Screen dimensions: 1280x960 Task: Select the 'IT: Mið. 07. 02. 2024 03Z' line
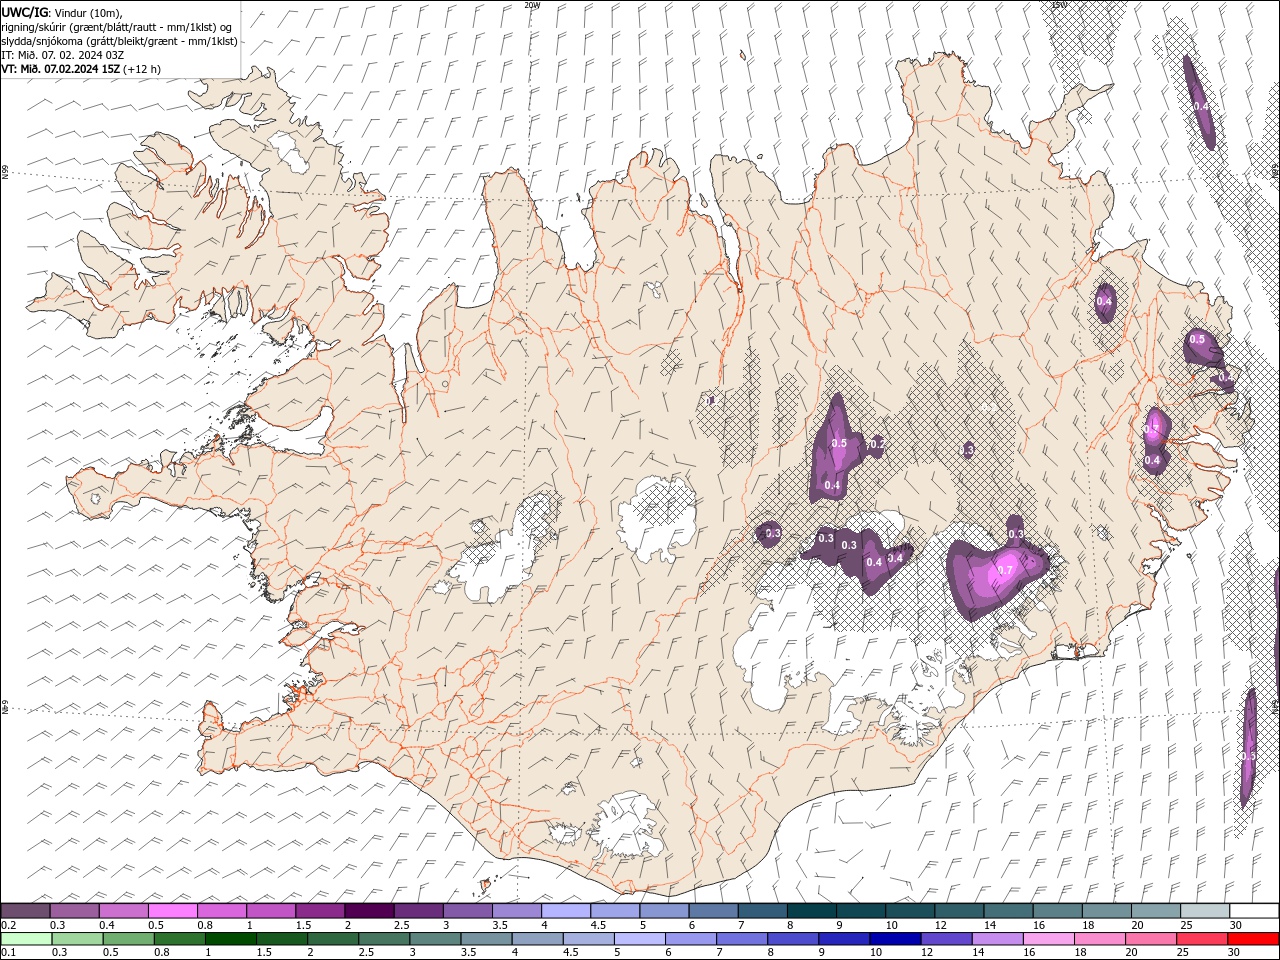point(62,55)
